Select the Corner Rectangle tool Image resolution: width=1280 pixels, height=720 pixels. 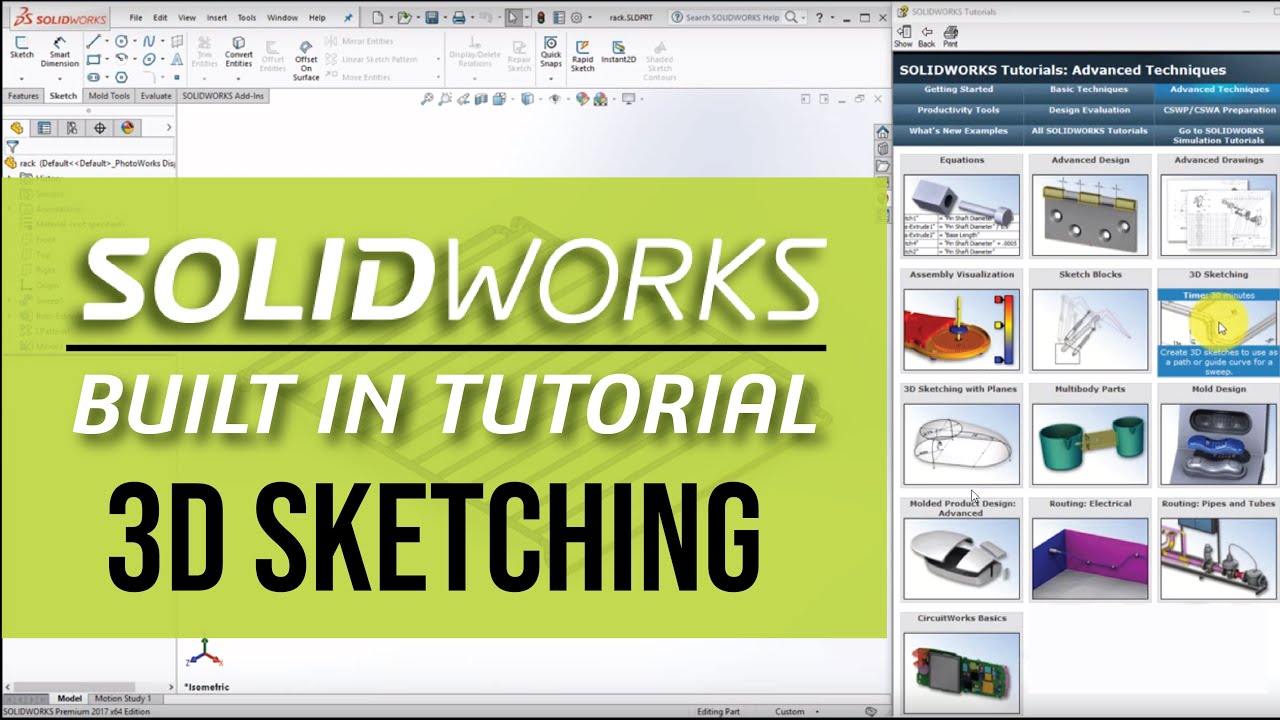[x=93, y=59]
